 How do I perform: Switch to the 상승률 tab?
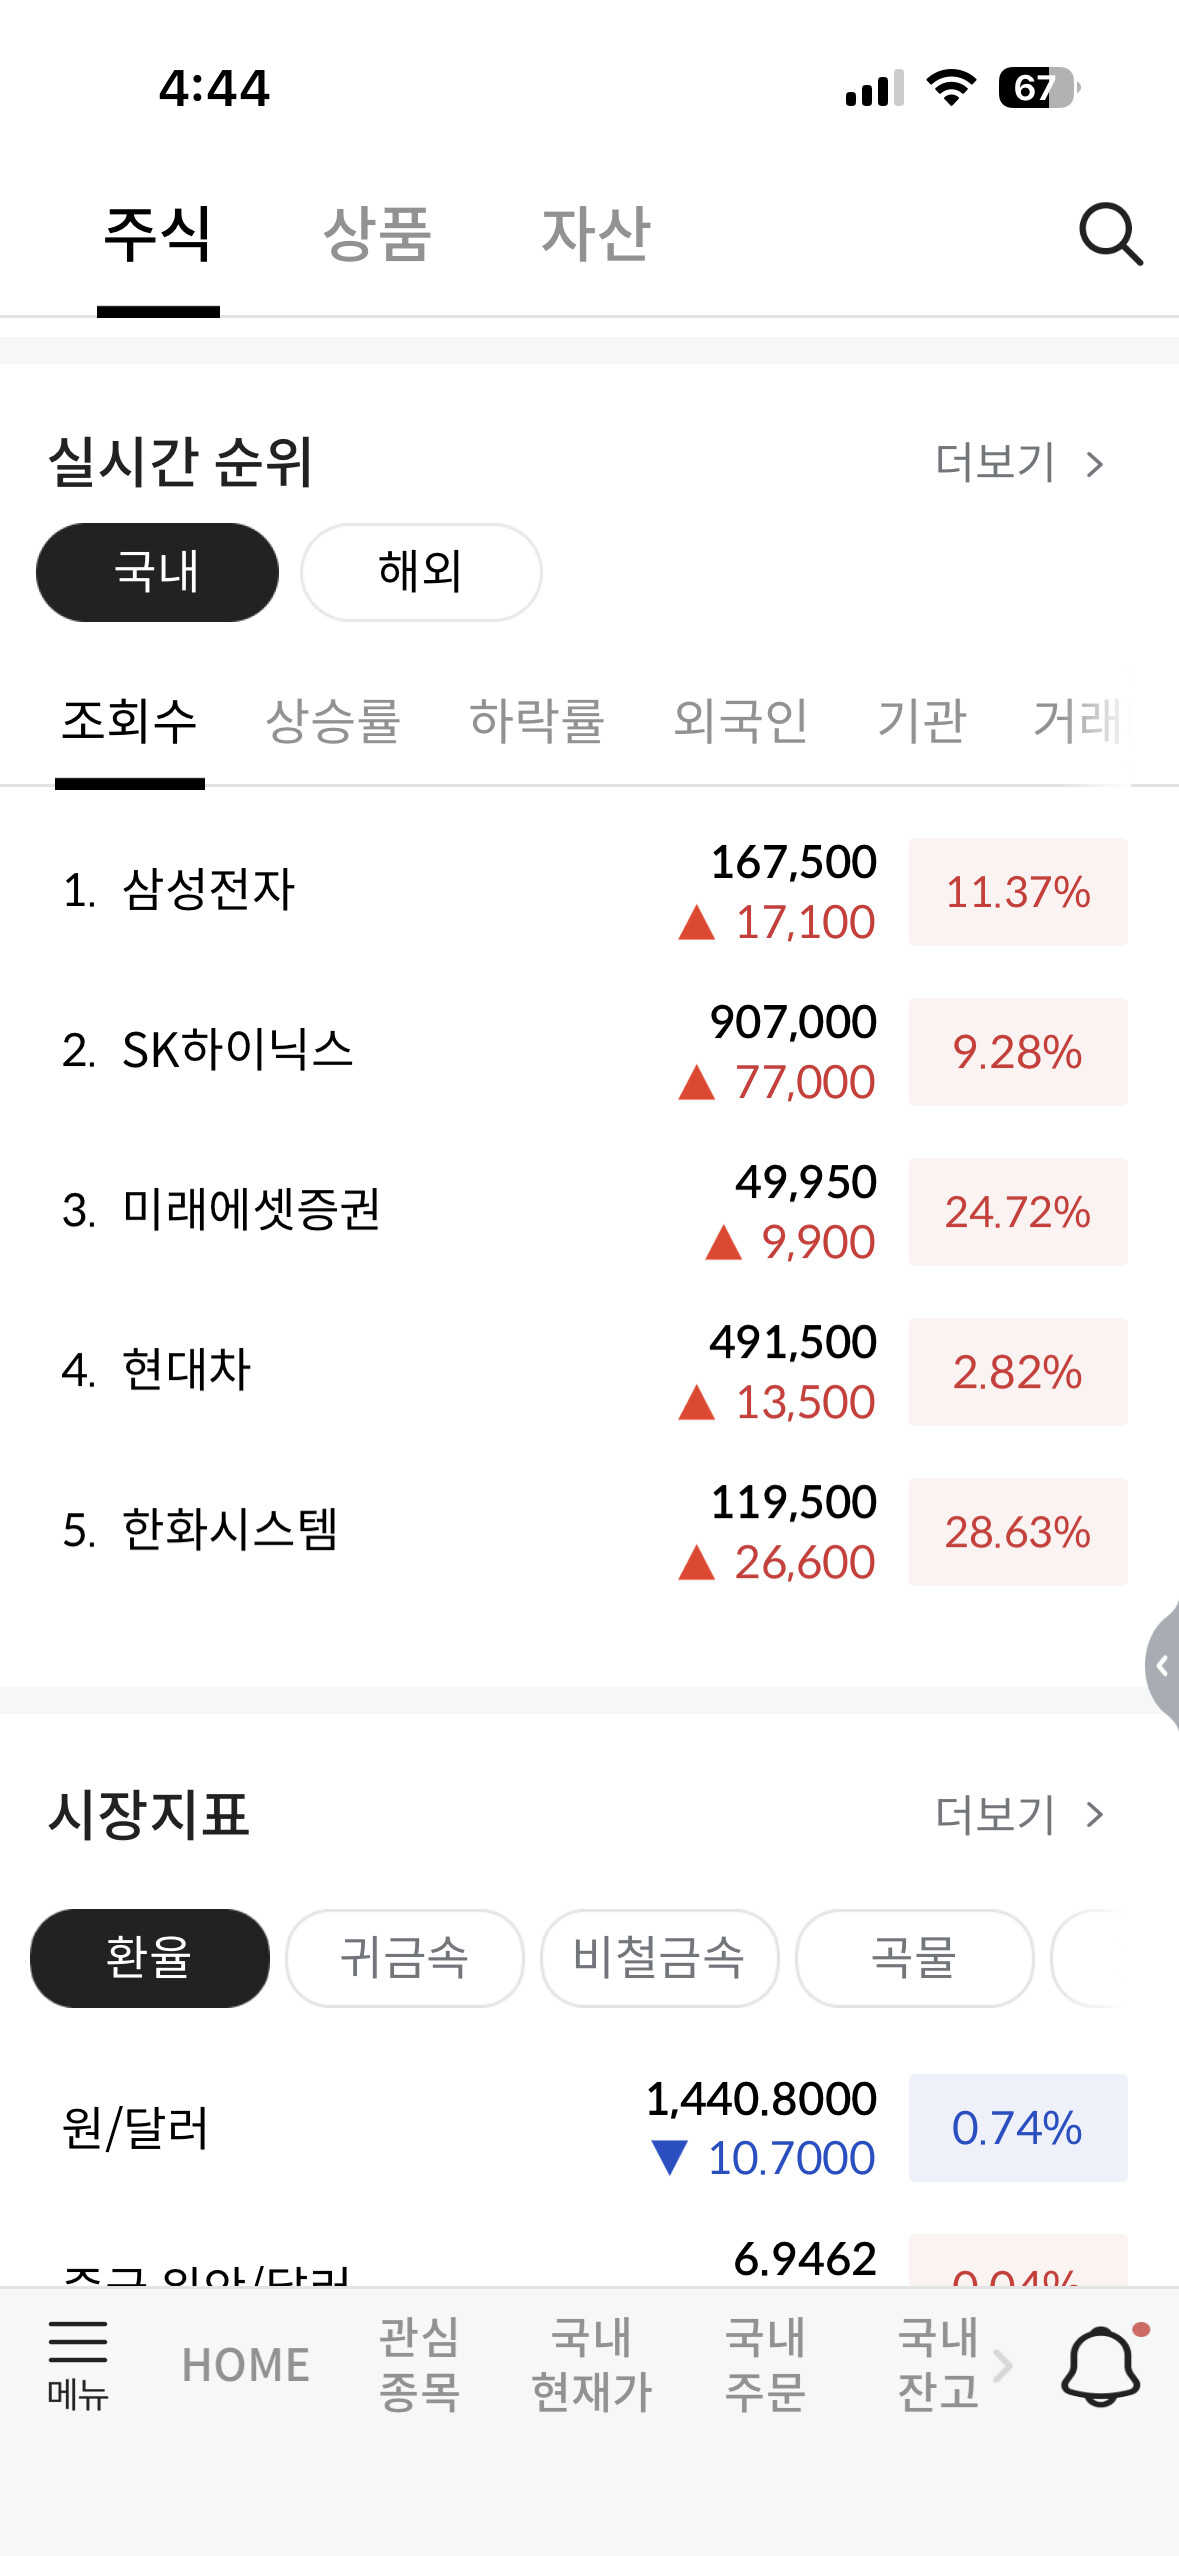[333, 720]
